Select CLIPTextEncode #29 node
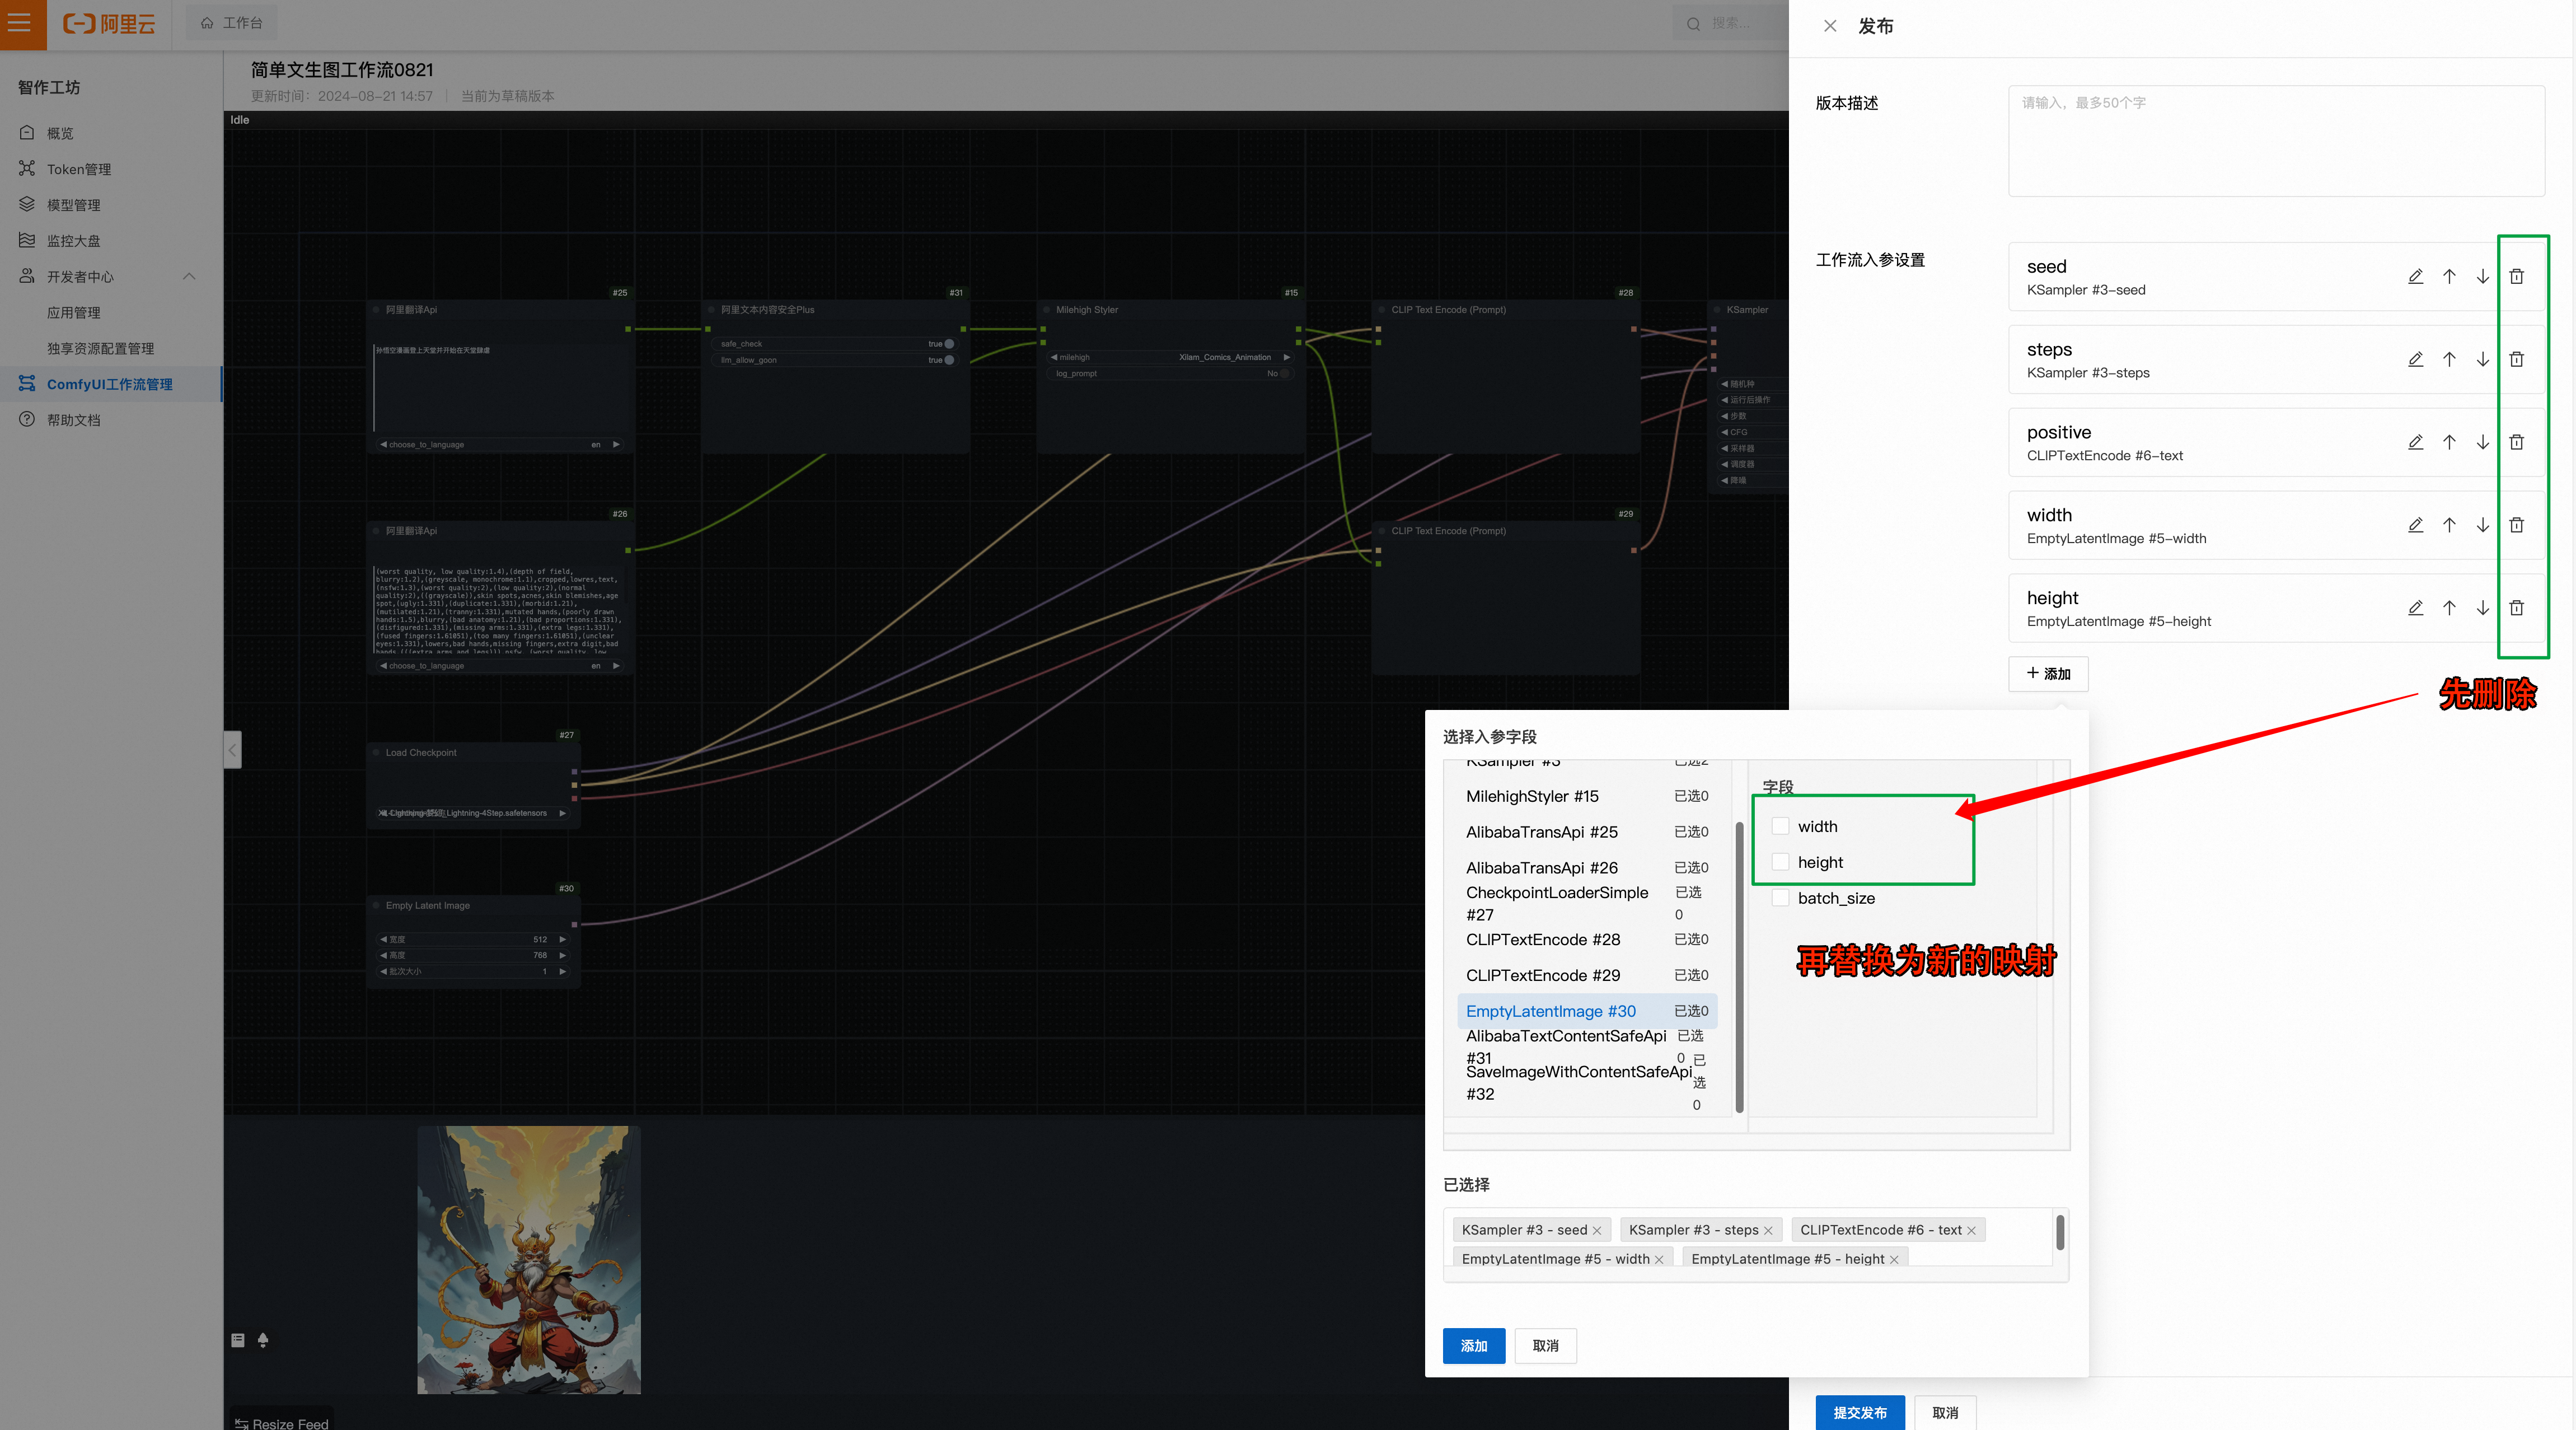This screenshot has width=2576, height=1430. point(1587,976)
